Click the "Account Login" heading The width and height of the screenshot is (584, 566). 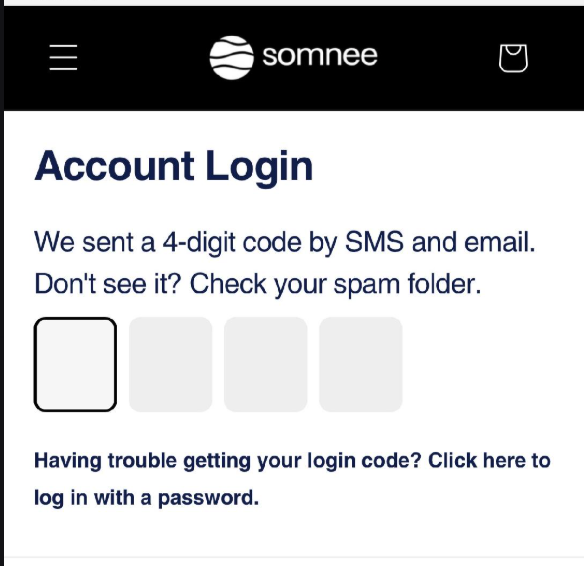174,167
